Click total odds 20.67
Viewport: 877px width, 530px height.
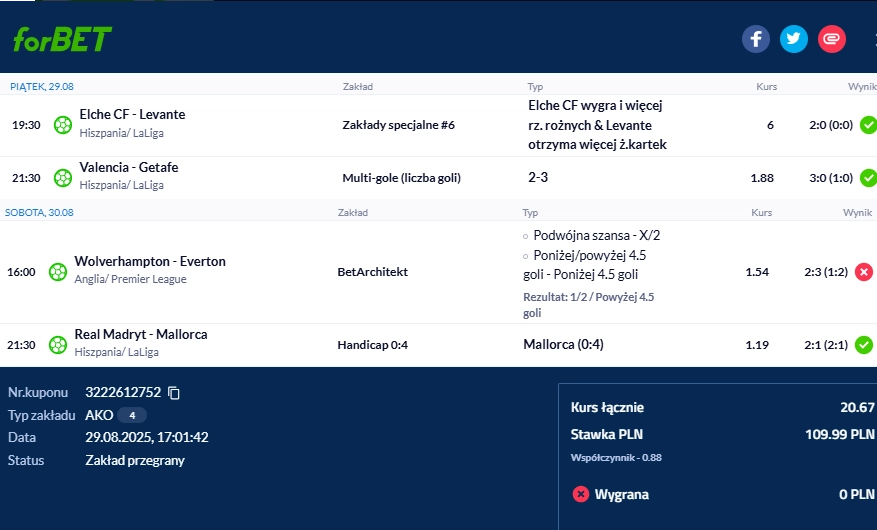click(857, 408)
